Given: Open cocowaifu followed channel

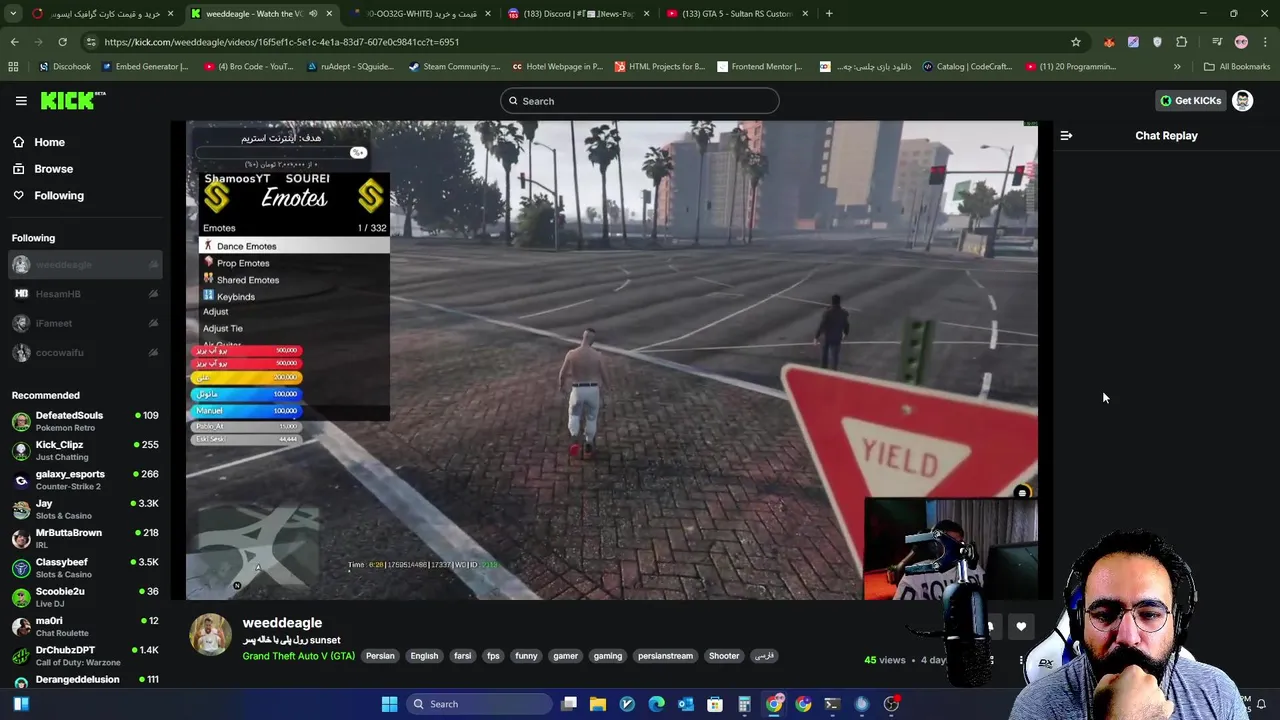Looking at the screenshot, I should [x=85, y=352].
